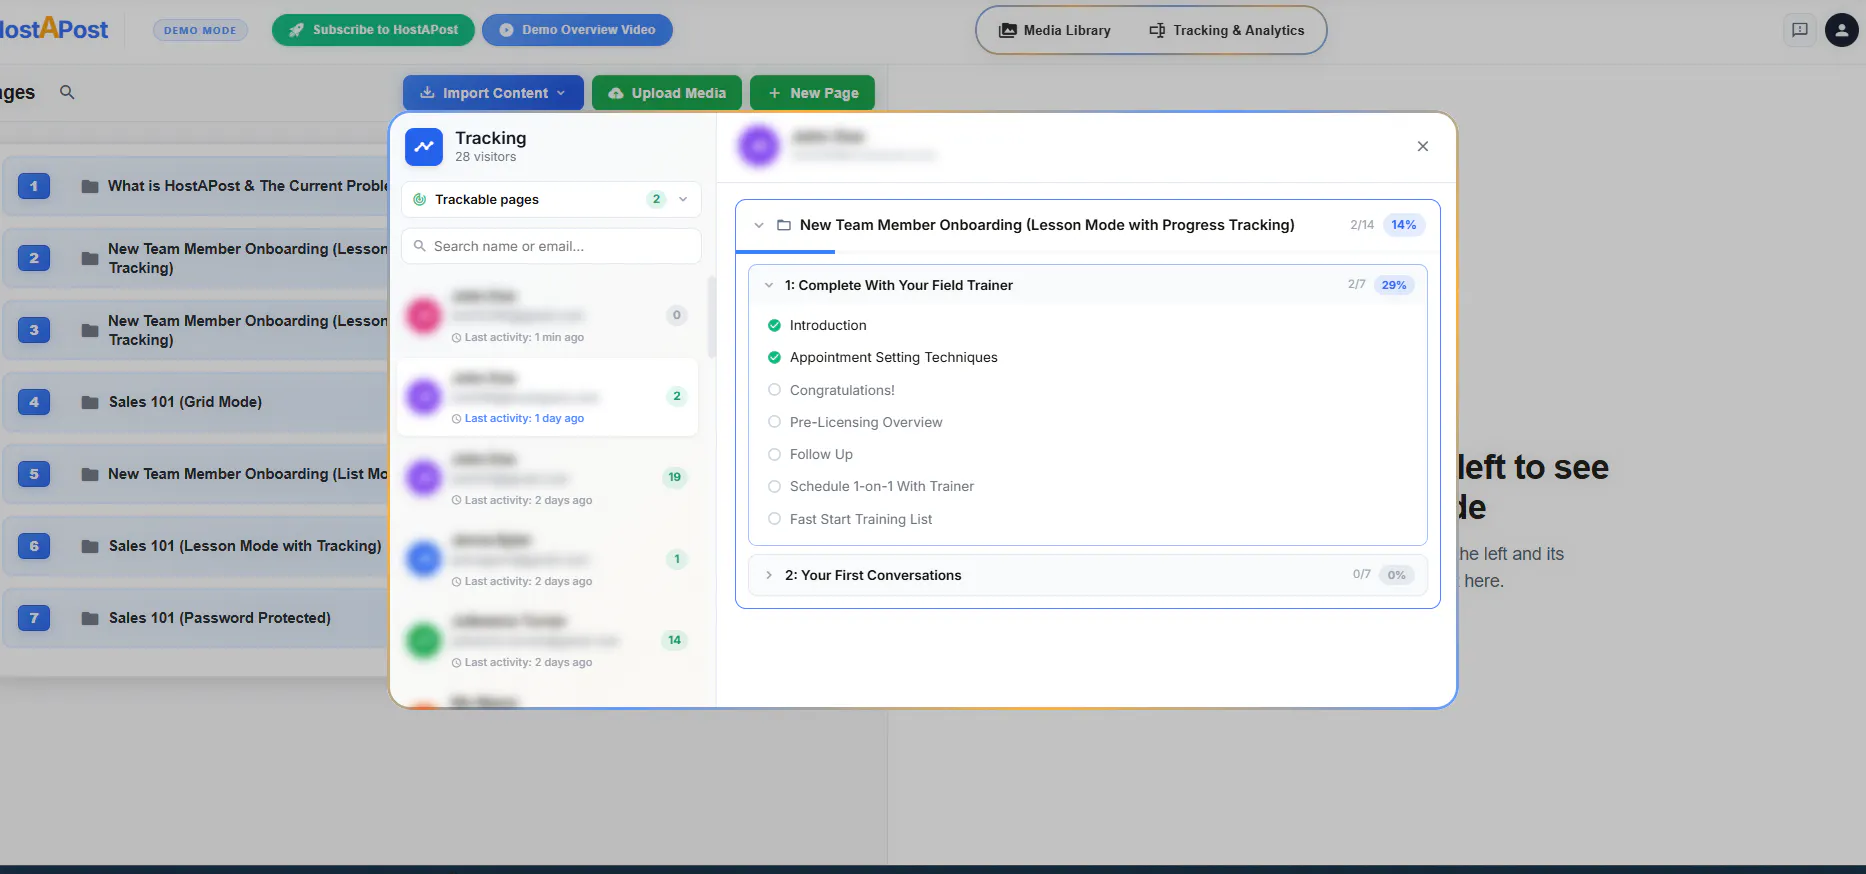
Task: Click the user account avatar icon
Action: (x=1841, y=30)
